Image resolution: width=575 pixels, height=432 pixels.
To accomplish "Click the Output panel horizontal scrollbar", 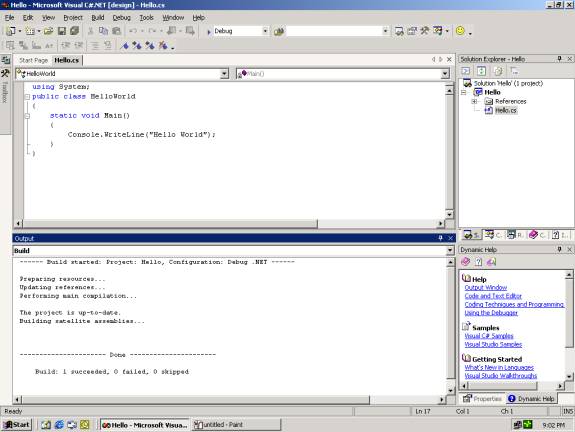I will [x=230, y=399].
